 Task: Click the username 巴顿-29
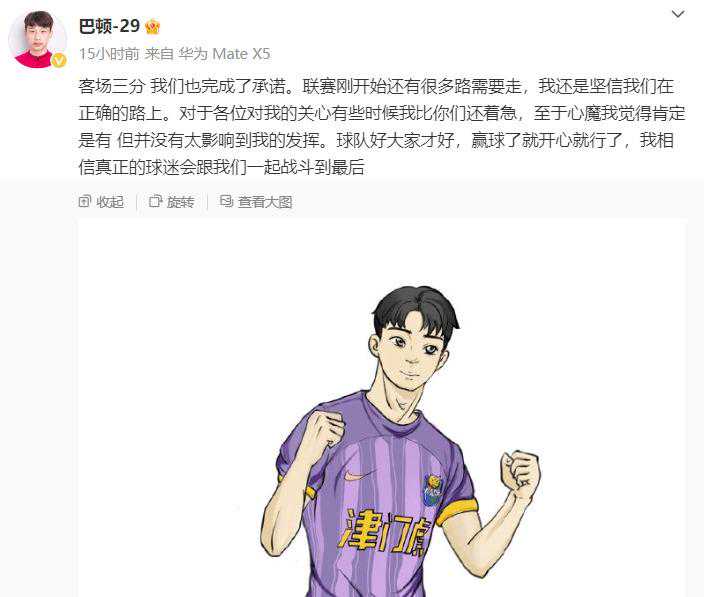(109, 26)
